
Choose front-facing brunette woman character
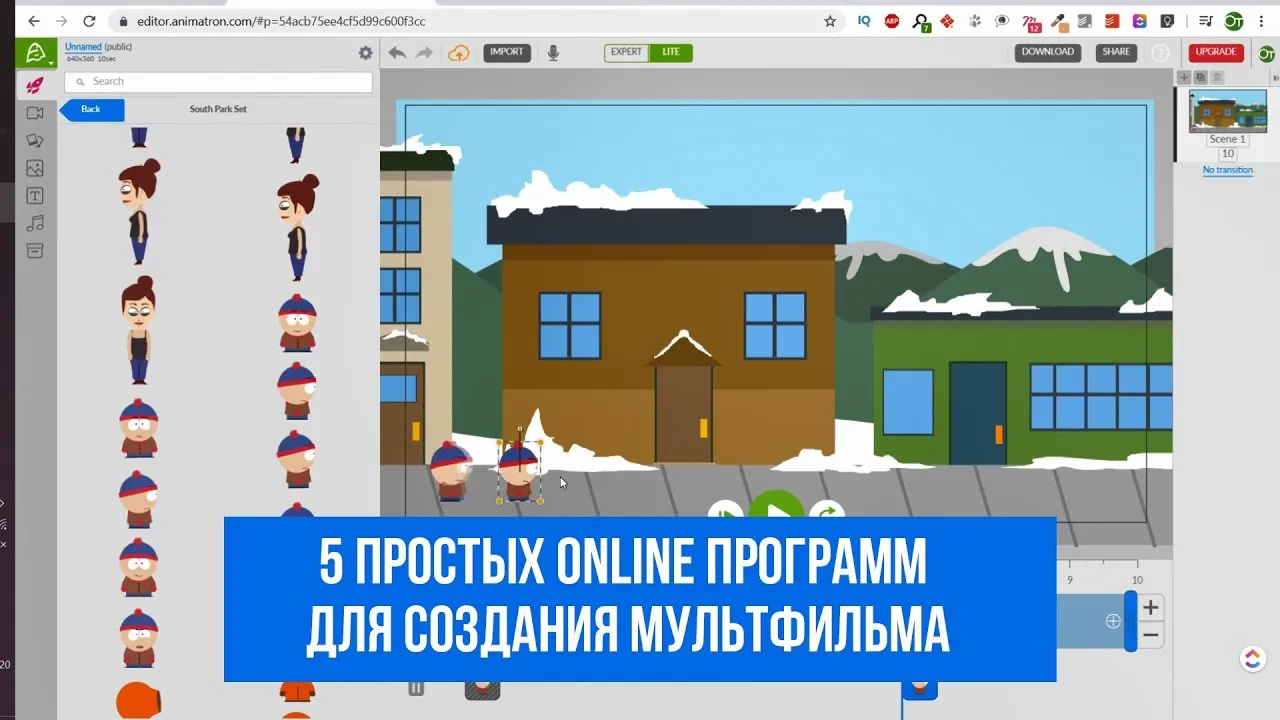[x=138, y=330]
